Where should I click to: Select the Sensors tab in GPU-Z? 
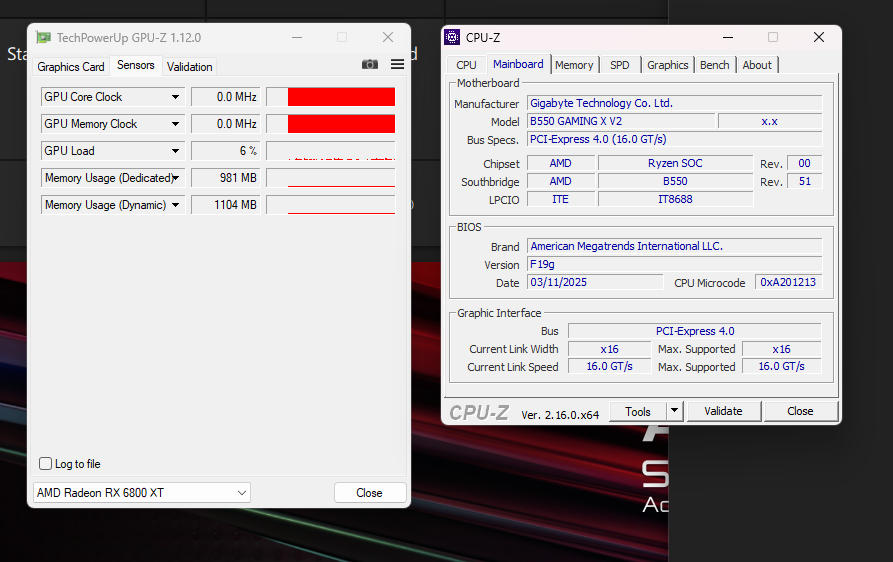click(x=136, y=65)
